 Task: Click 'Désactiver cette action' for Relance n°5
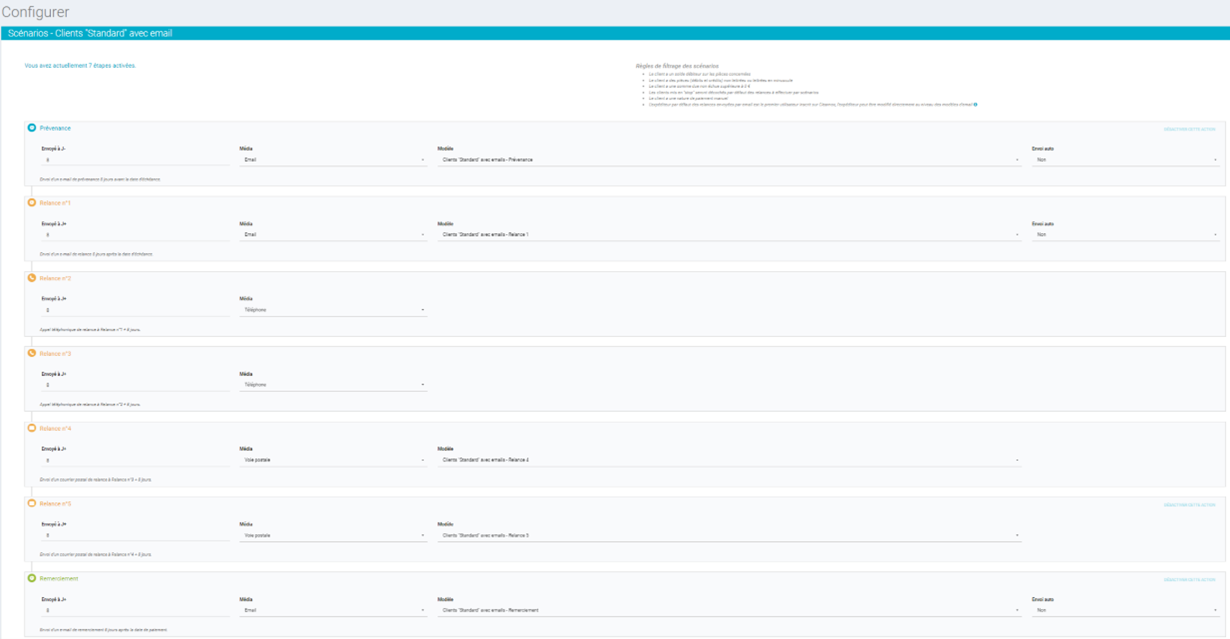pos(1189,505)
